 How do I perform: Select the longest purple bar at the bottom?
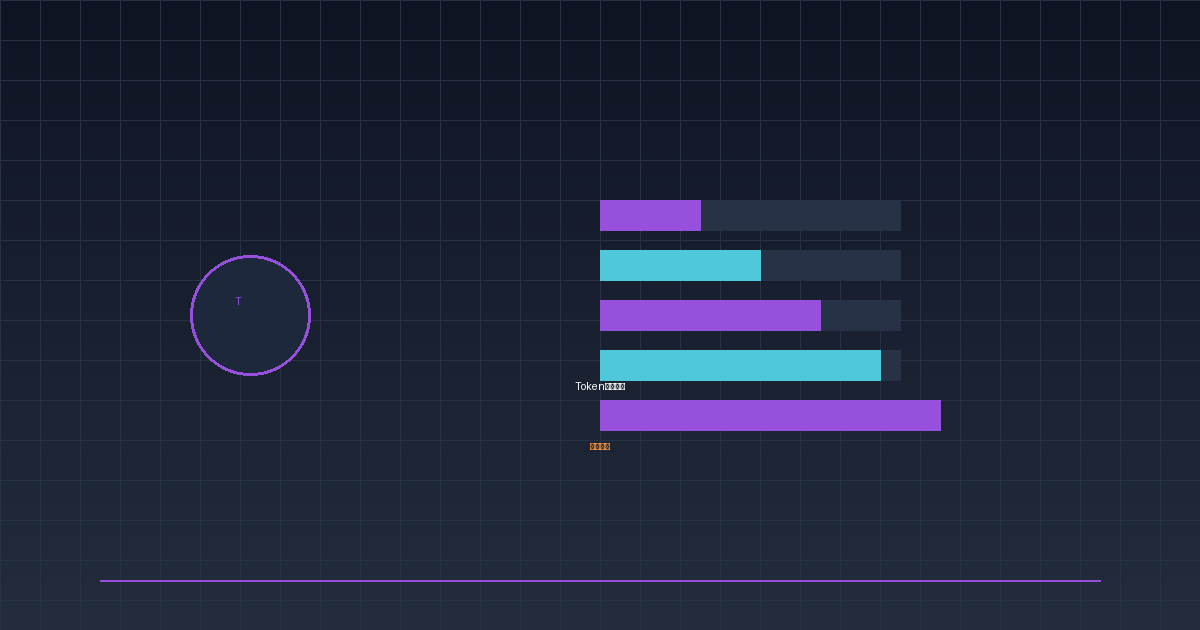tap(770, 415)
